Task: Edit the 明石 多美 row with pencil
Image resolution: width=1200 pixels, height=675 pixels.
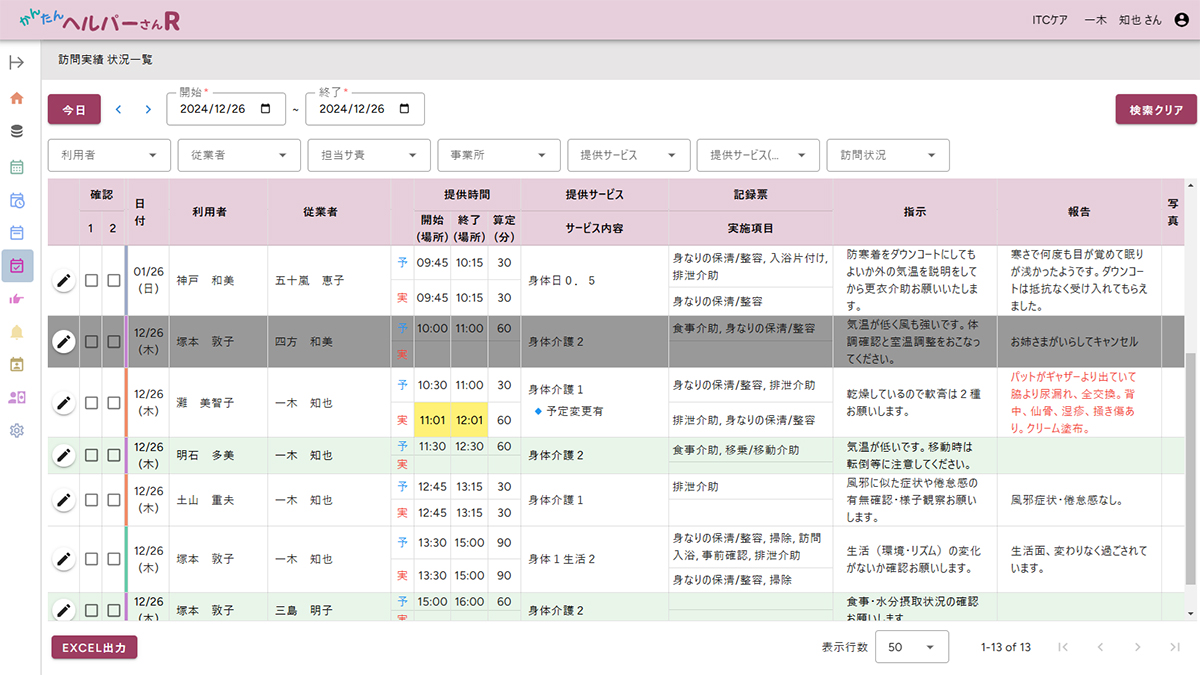Action: tap(64, 455)
